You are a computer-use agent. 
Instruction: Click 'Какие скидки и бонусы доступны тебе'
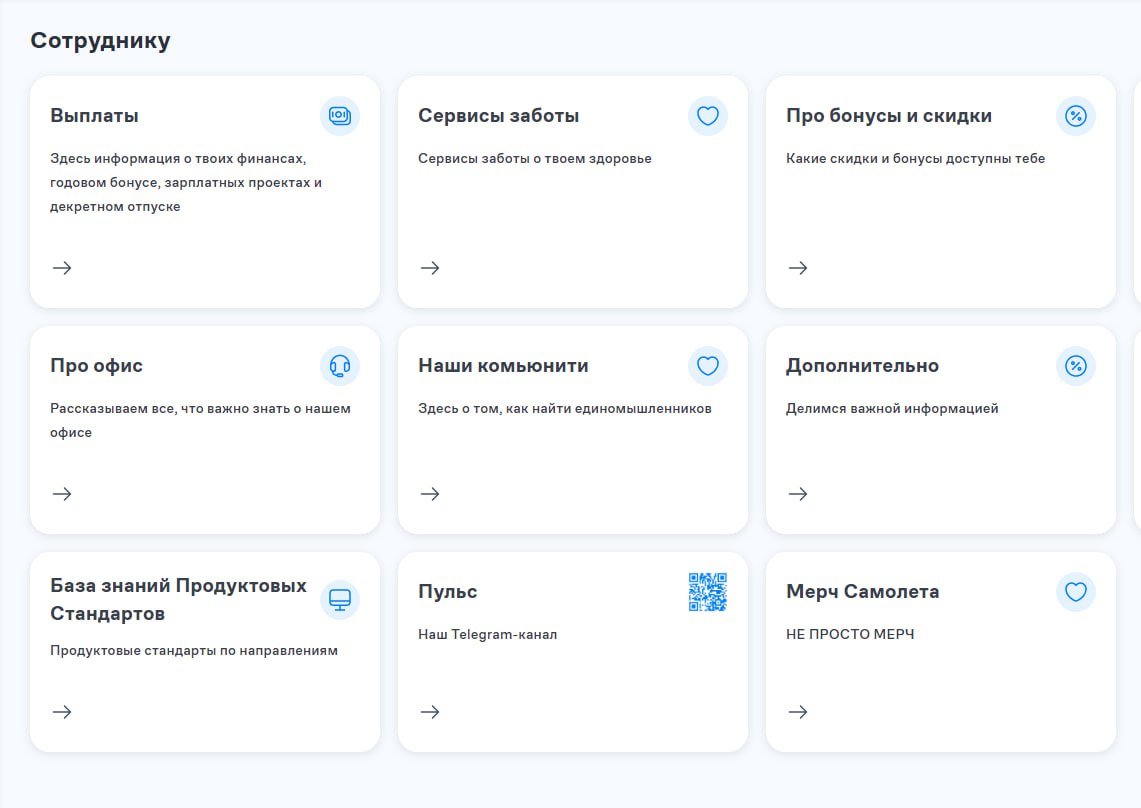915,158
